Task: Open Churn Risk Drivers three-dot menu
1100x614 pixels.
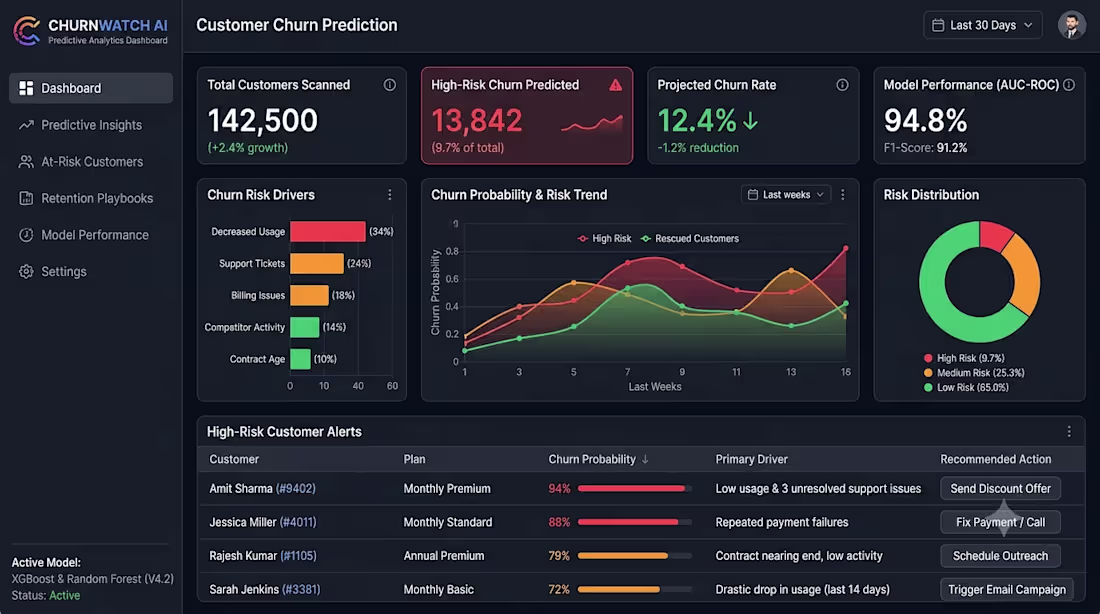Action: tap(389, 195)
